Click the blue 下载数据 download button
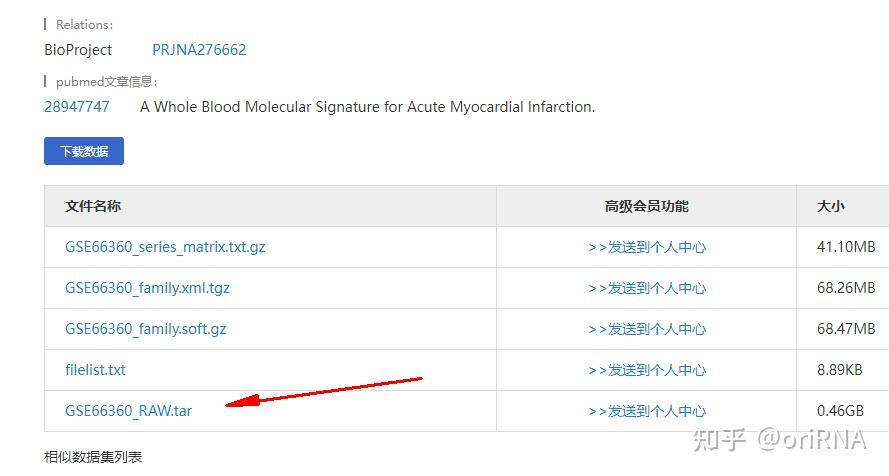 point(84,151)
